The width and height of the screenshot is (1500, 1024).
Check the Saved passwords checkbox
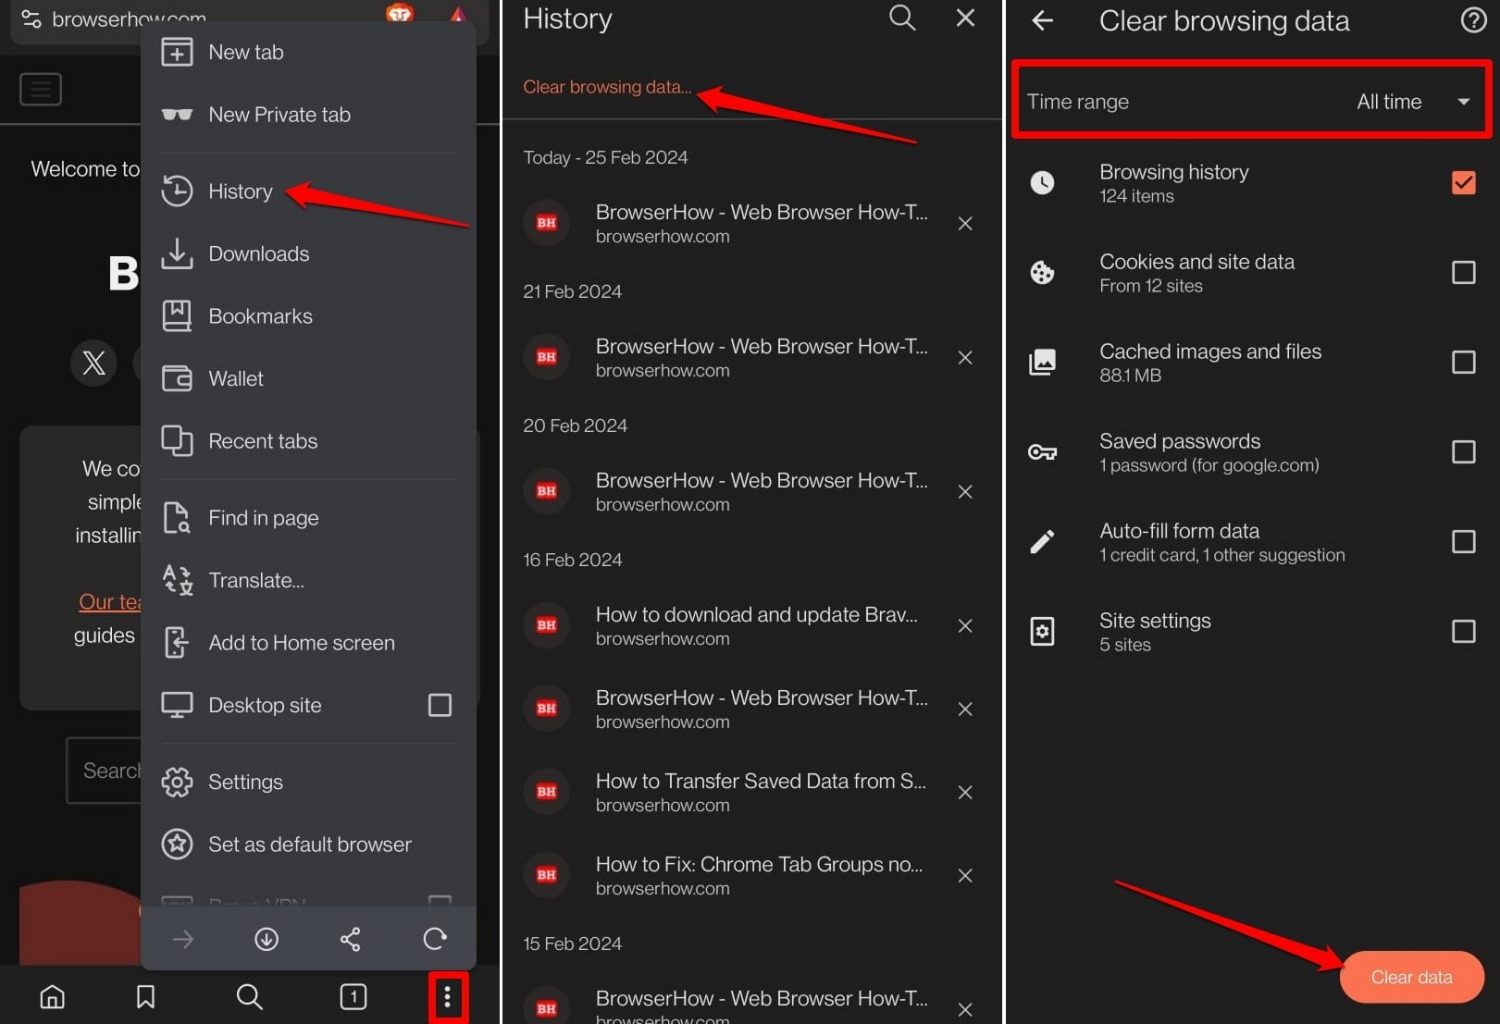click(x=1463, y=452)
